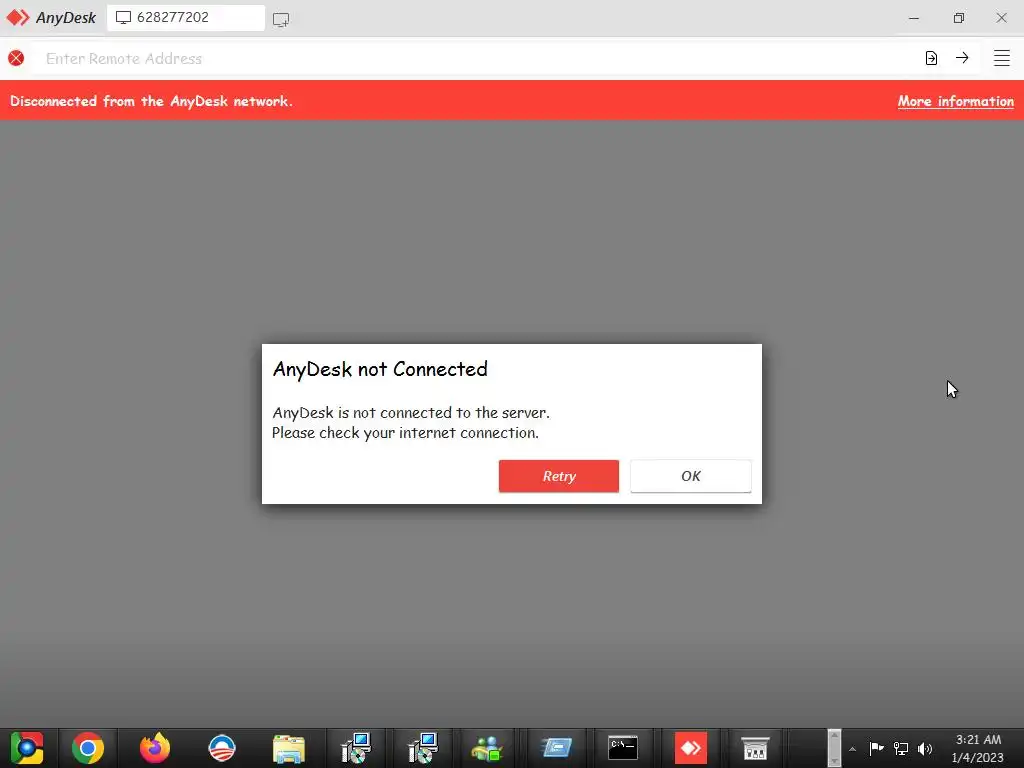
Task: Click the Action Center flag tray icon
Action: tap(876, 748)
